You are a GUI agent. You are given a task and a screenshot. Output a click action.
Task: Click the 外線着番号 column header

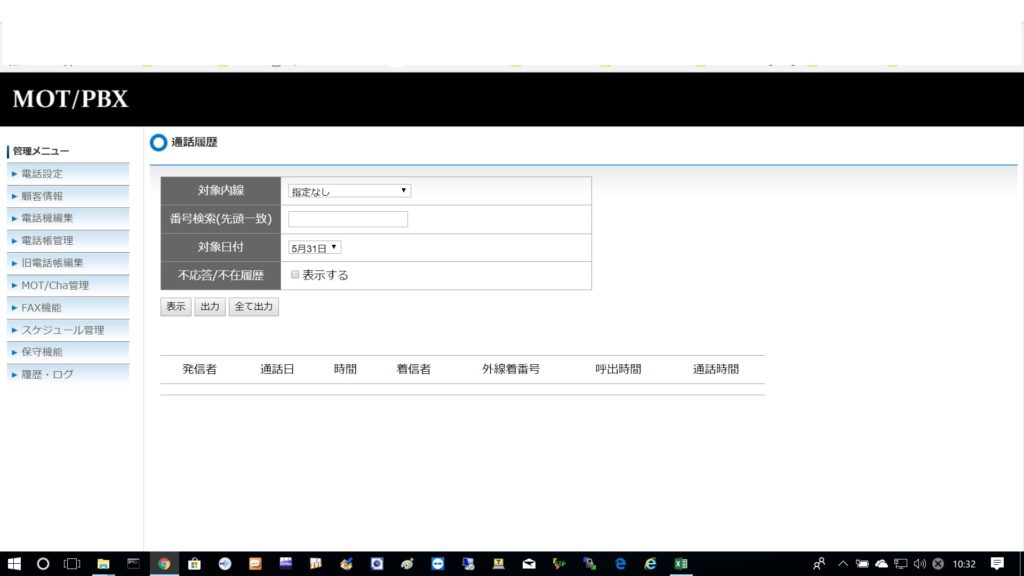click(511, 369)
